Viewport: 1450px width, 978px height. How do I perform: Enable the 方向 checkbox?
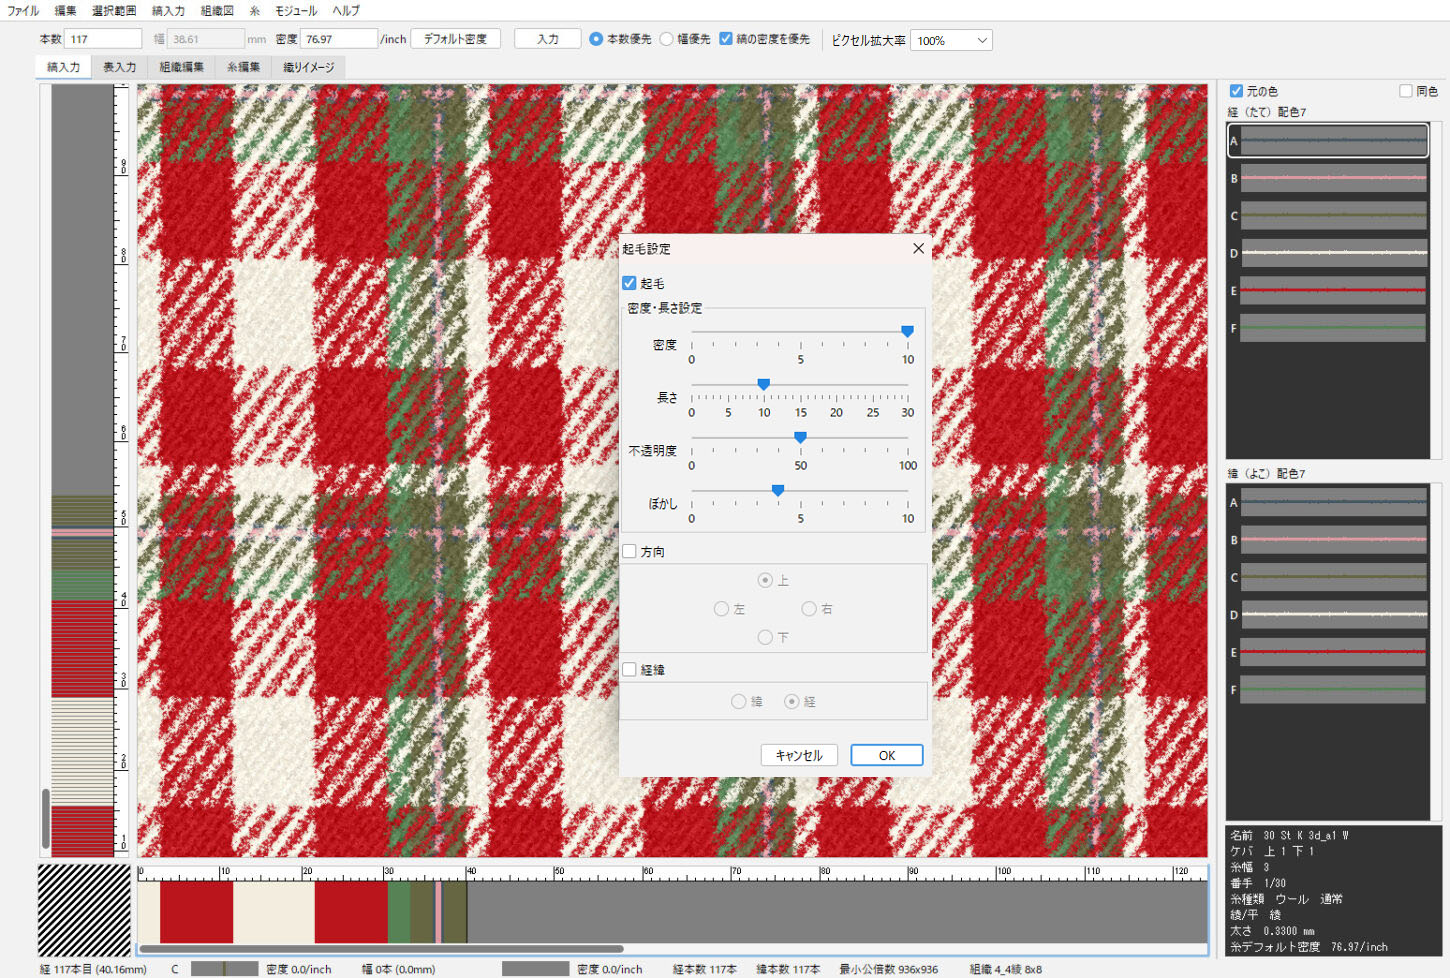[630, 551]
